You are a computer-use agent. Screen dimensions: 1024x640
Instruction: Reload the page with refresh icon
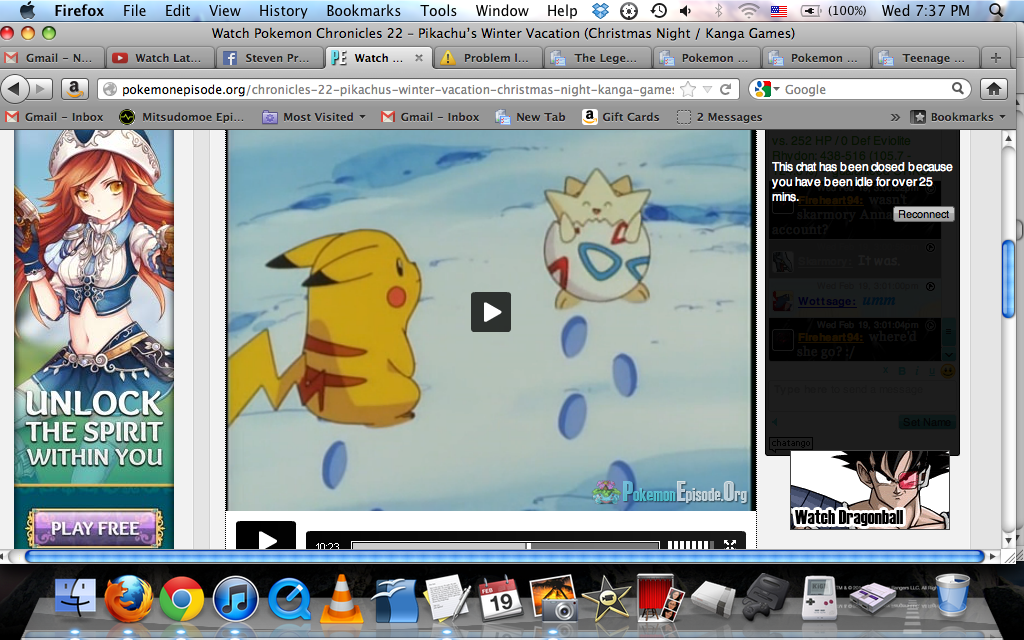726,89
